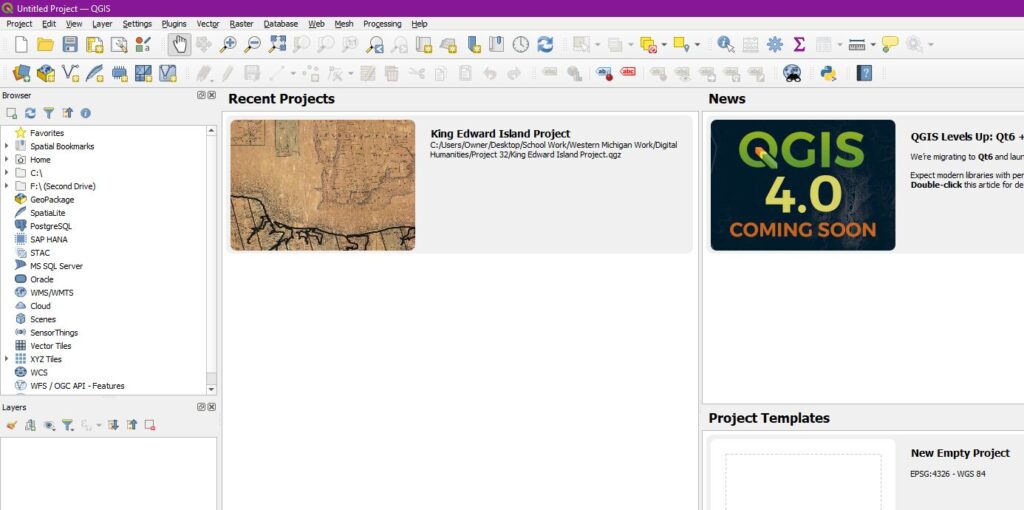Open the Layer menu

[x=102, y=24]
